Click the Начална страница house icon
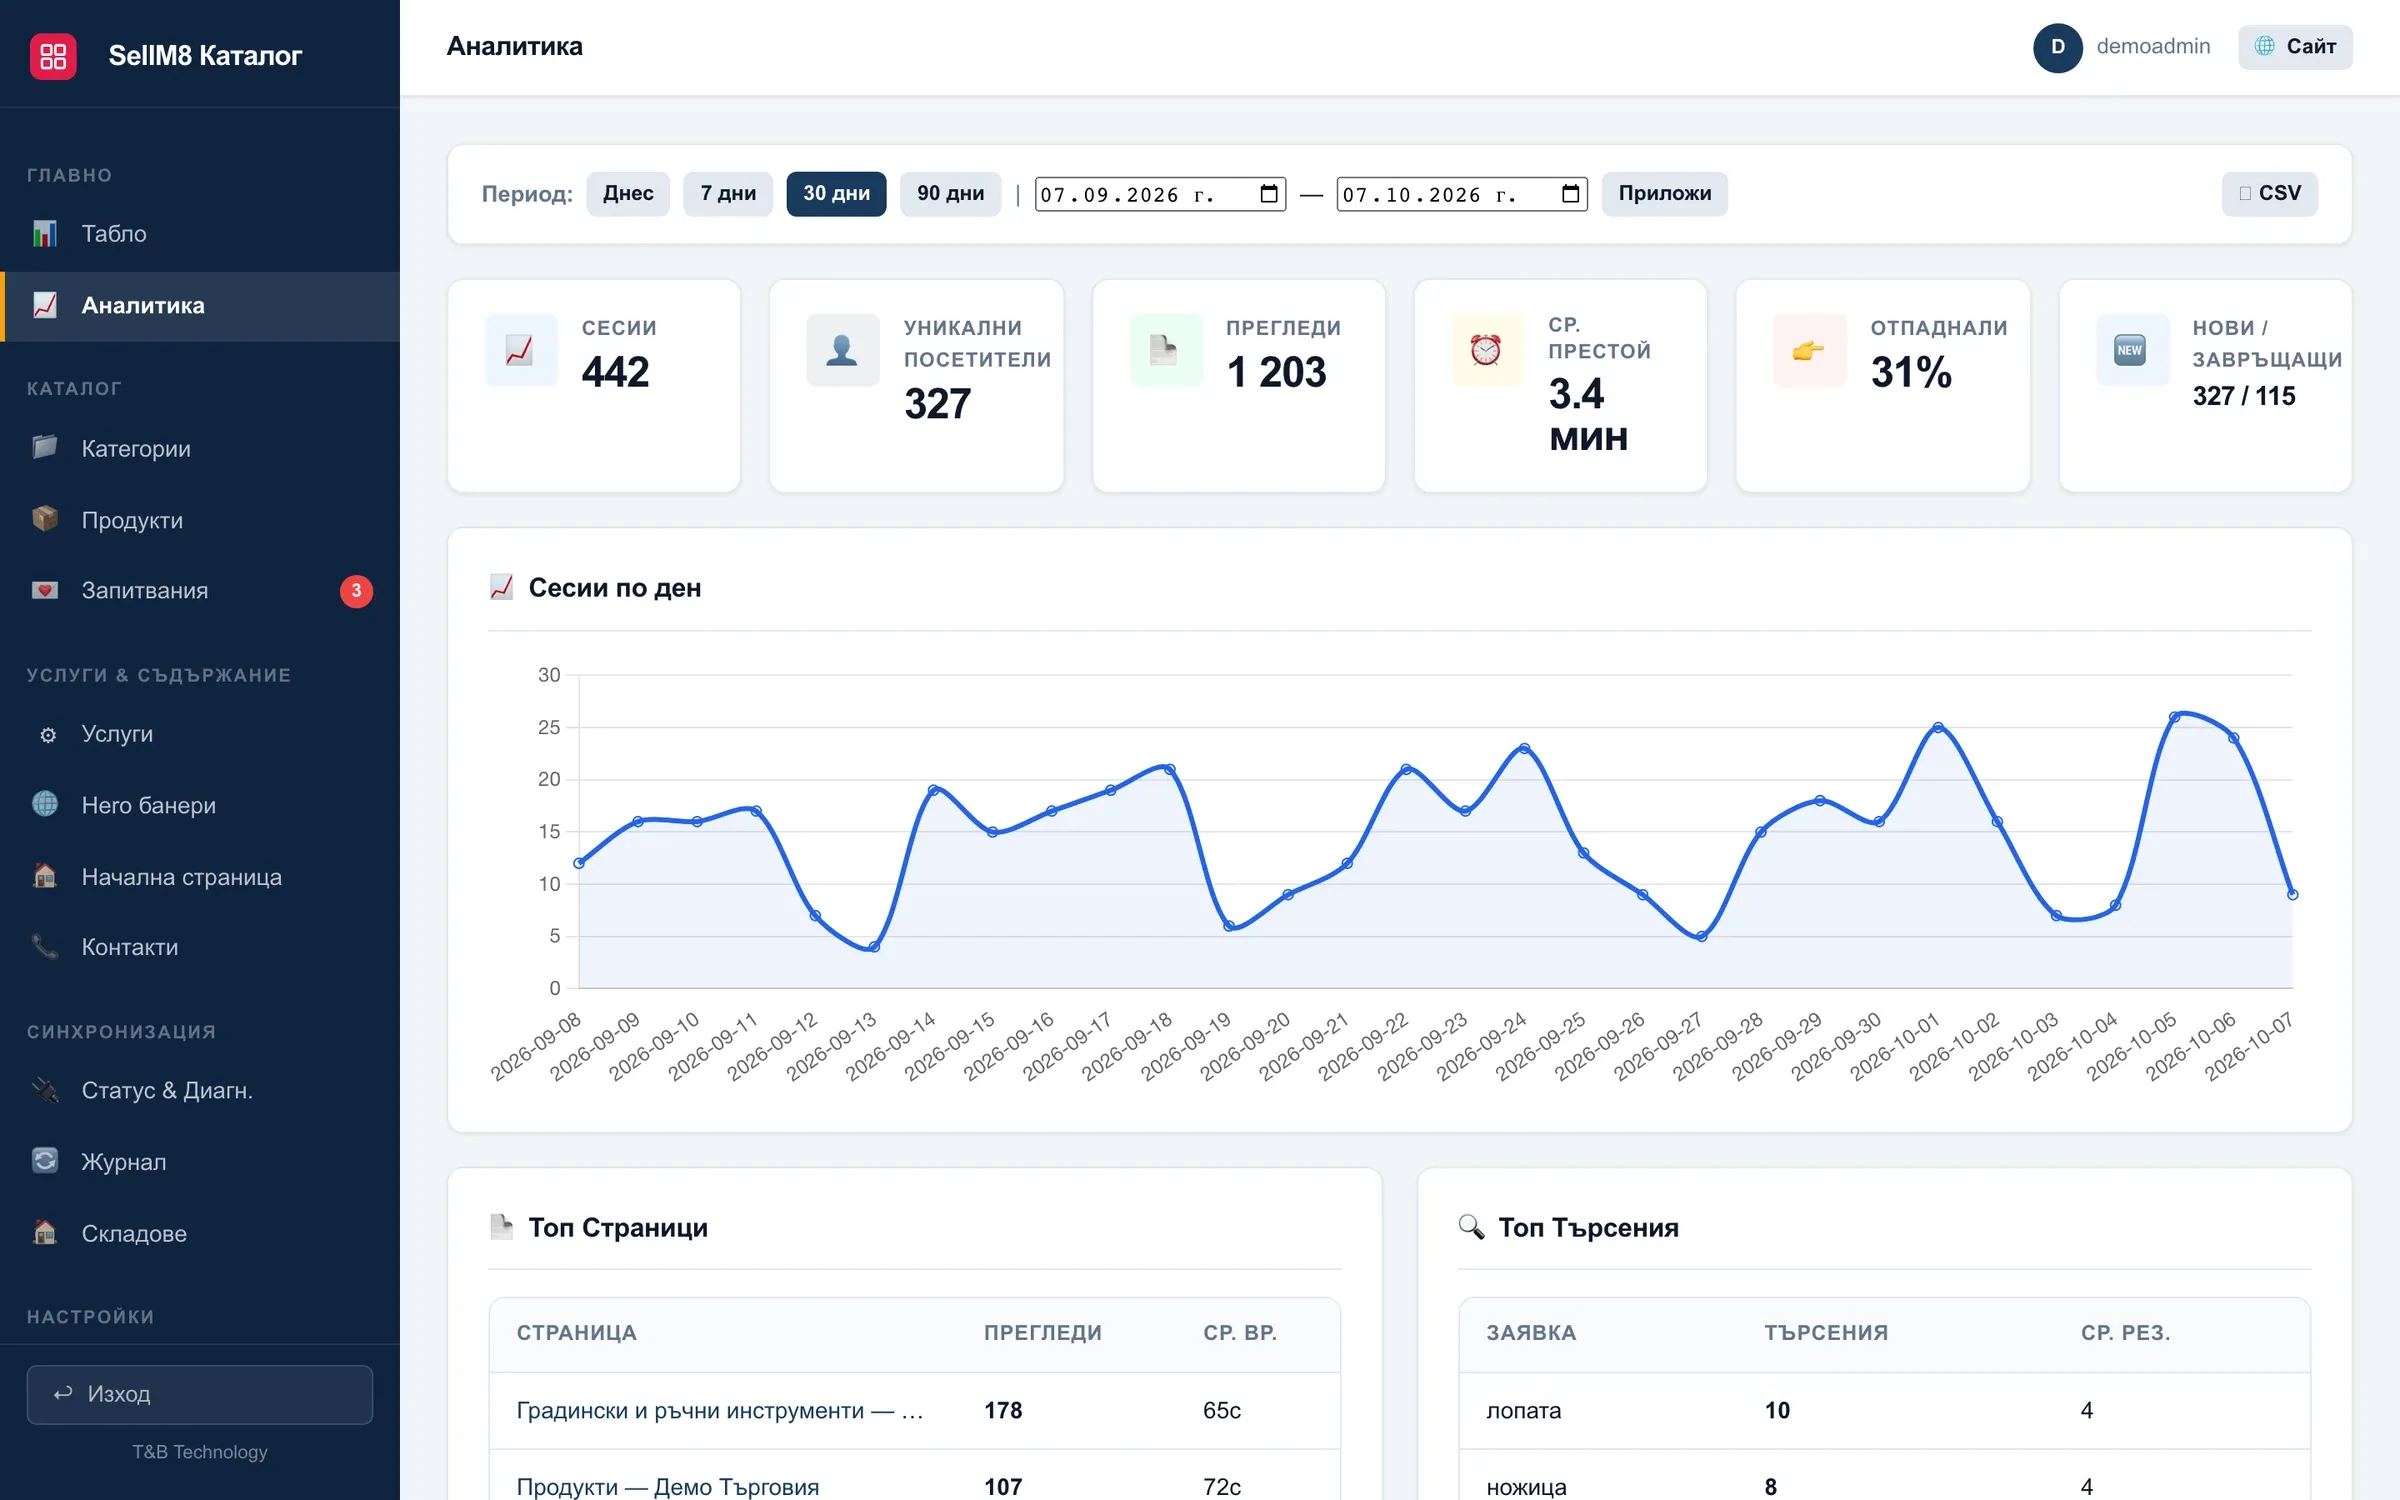 point(45,876)
